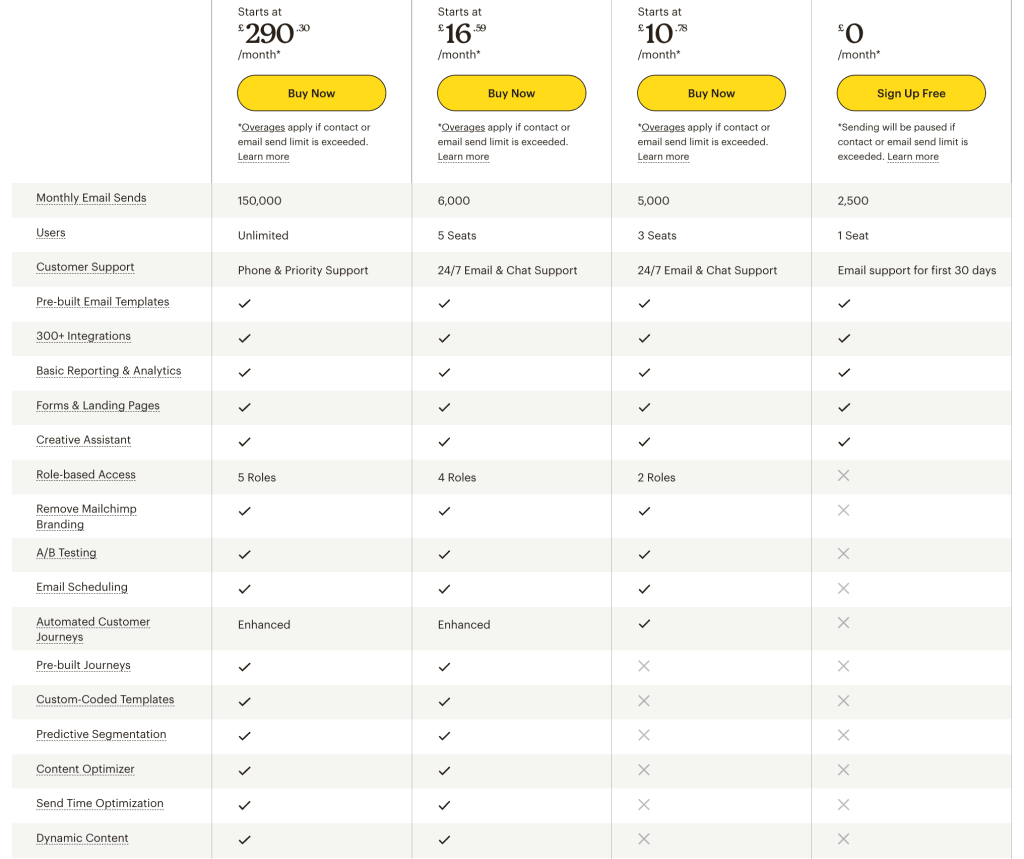Screen dimensions: 1024x859
Task: Open Learn more link in the free plan note
Action: tap(913, 157)
